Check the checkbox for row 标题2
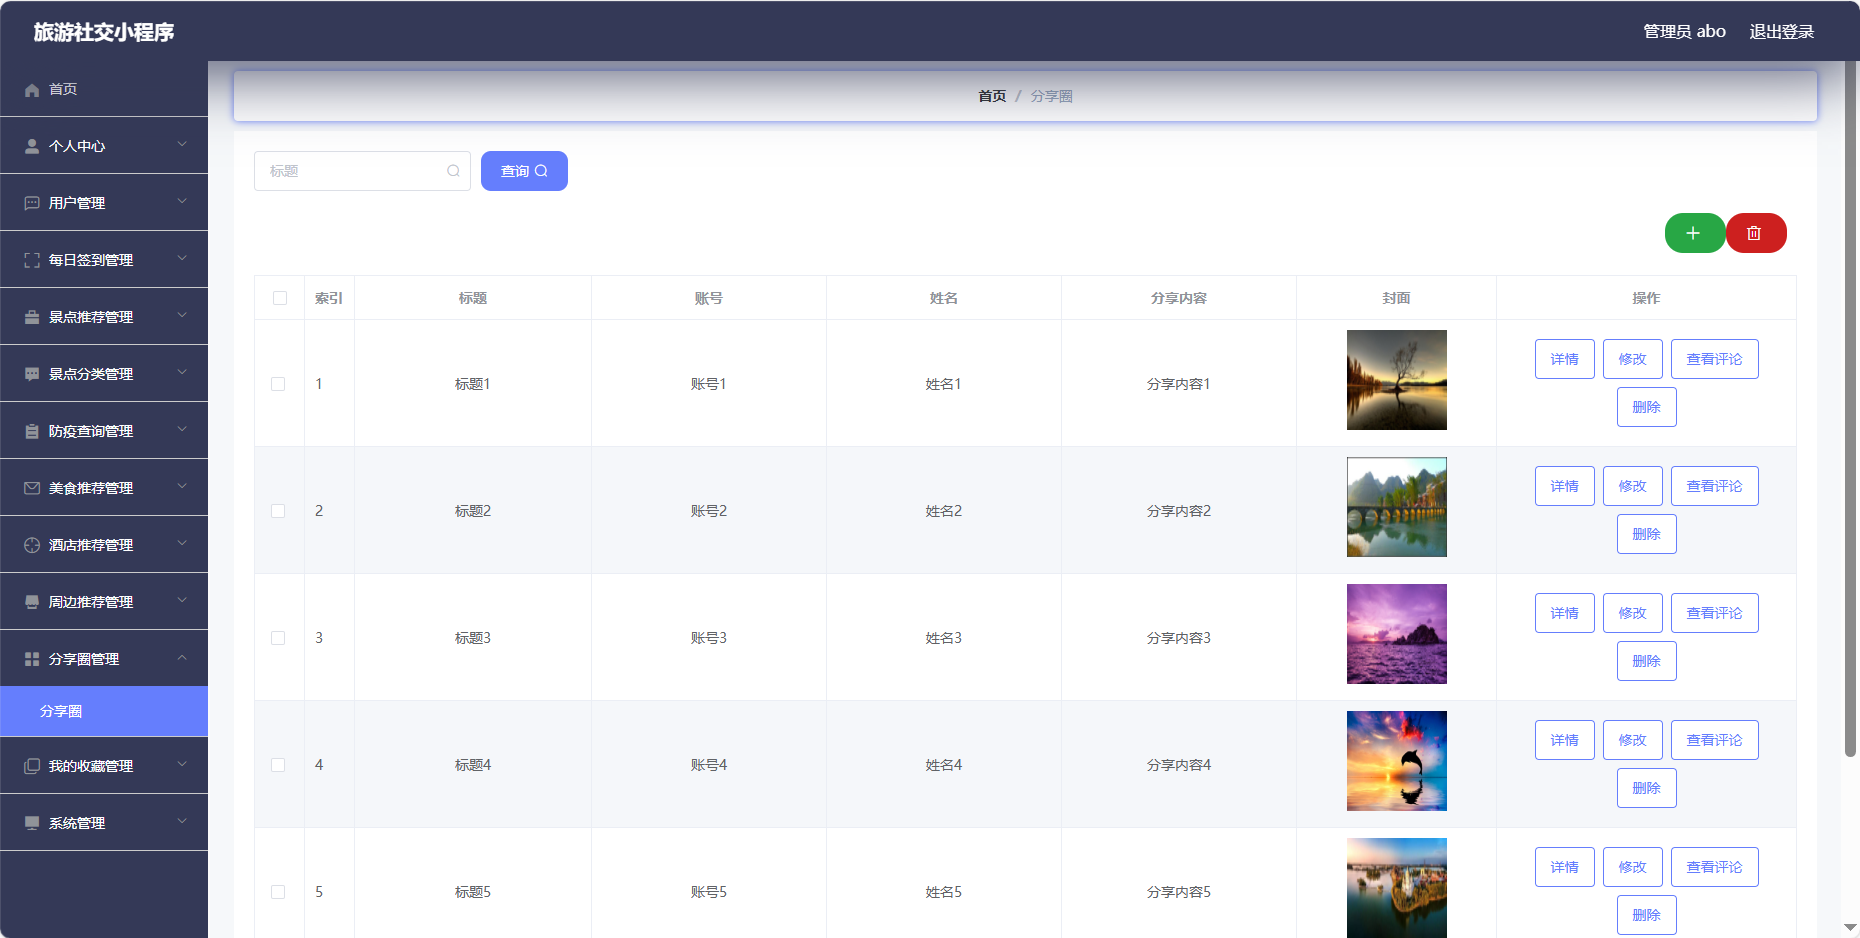Image resolution: width=1860 pixels, height=938 pixels. click(x=278, y=511)
